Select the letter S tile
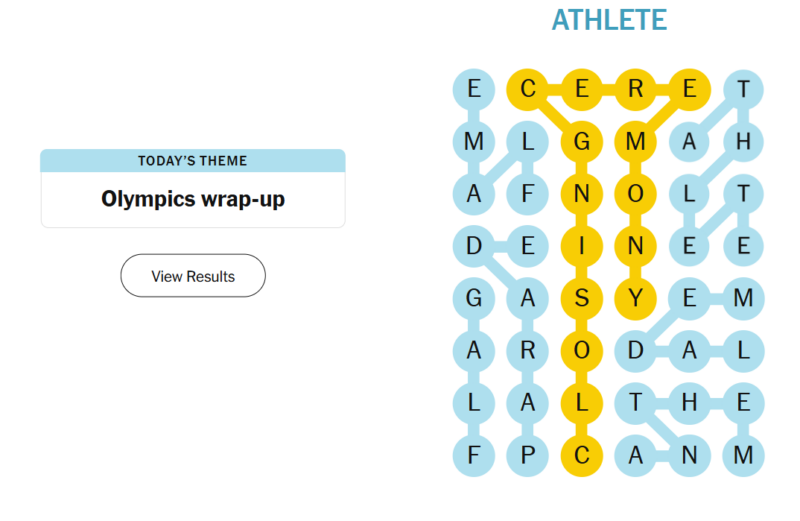 [x=581, y=297]
